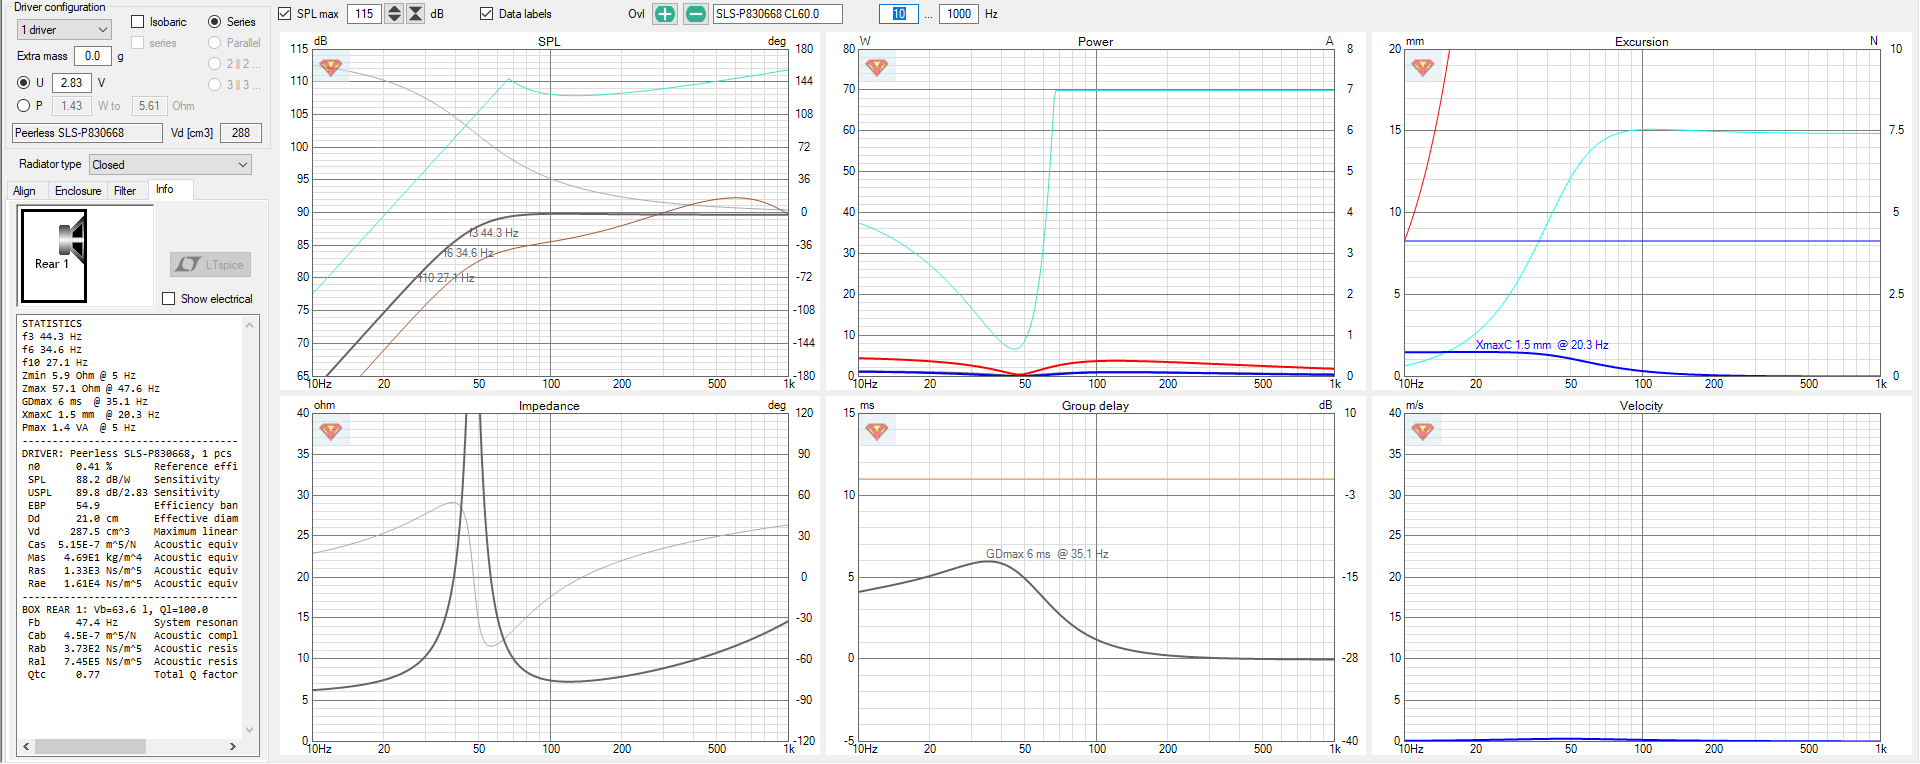Click the 'GDmax 6 ms @ 35.1 Hz' chart label
Screen dimensions: 1920x764
1047,554
